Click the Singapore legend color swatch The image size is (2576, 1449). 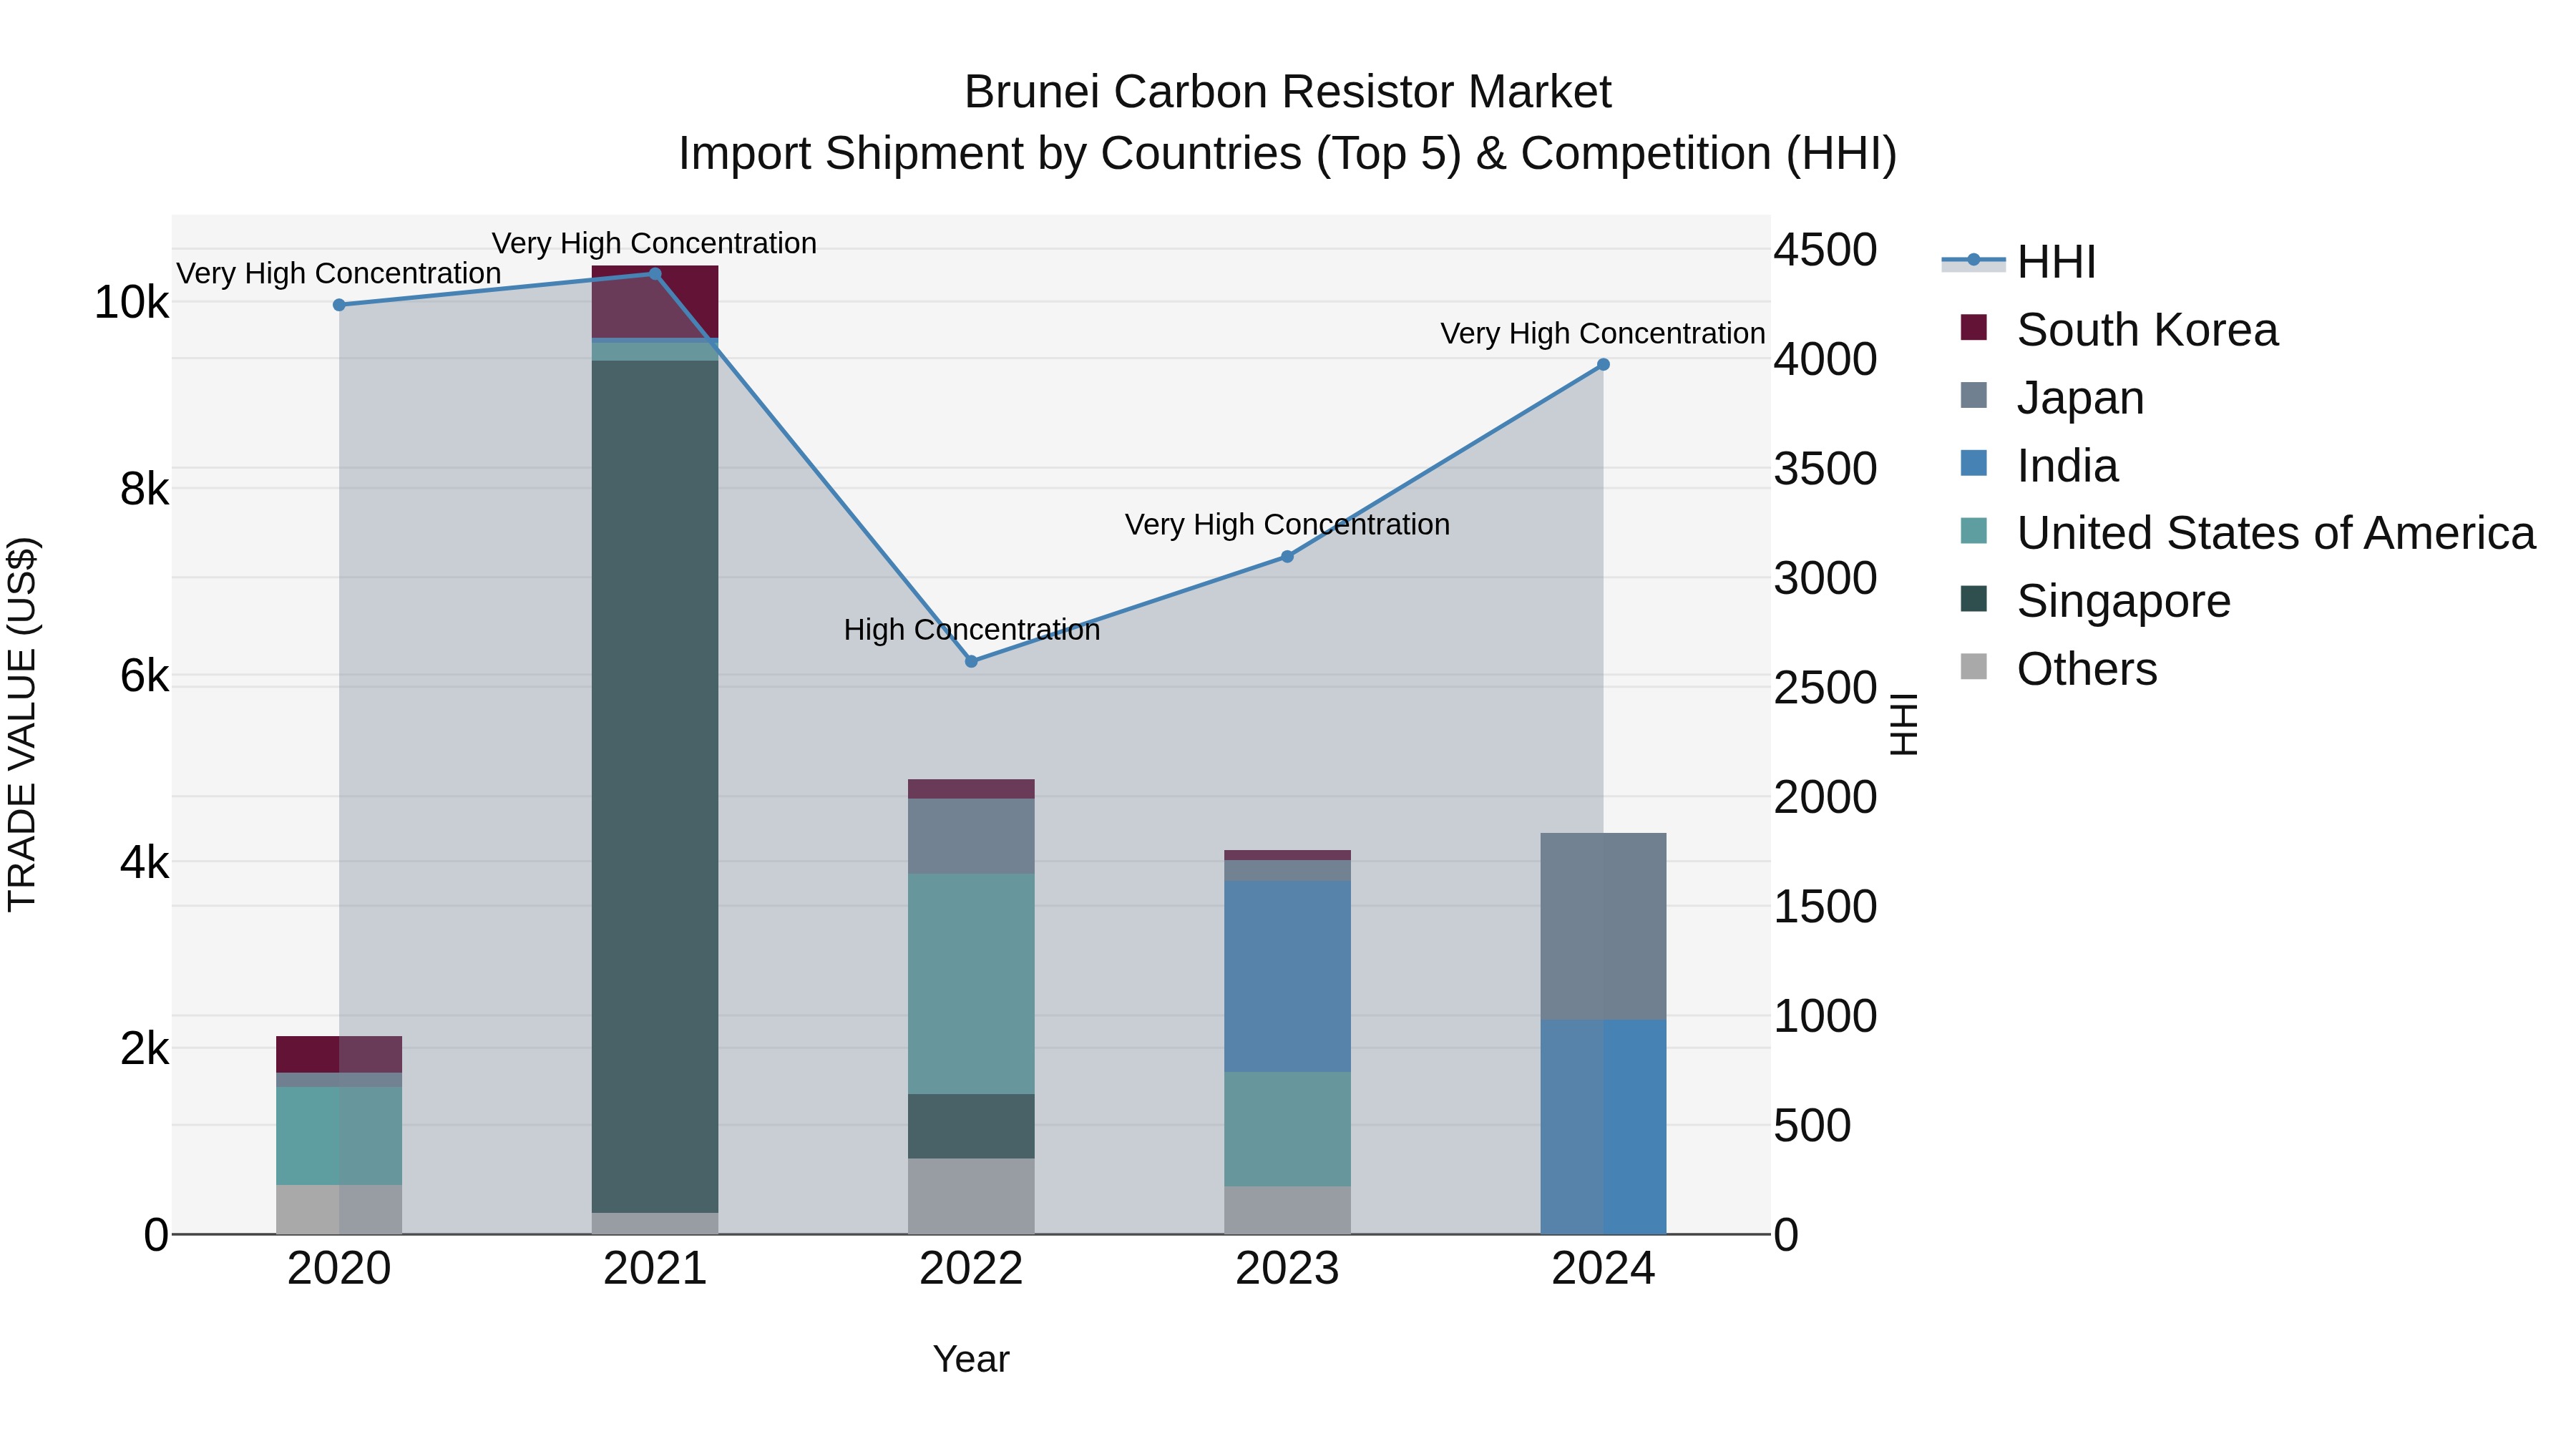[x=1974, y=599]
